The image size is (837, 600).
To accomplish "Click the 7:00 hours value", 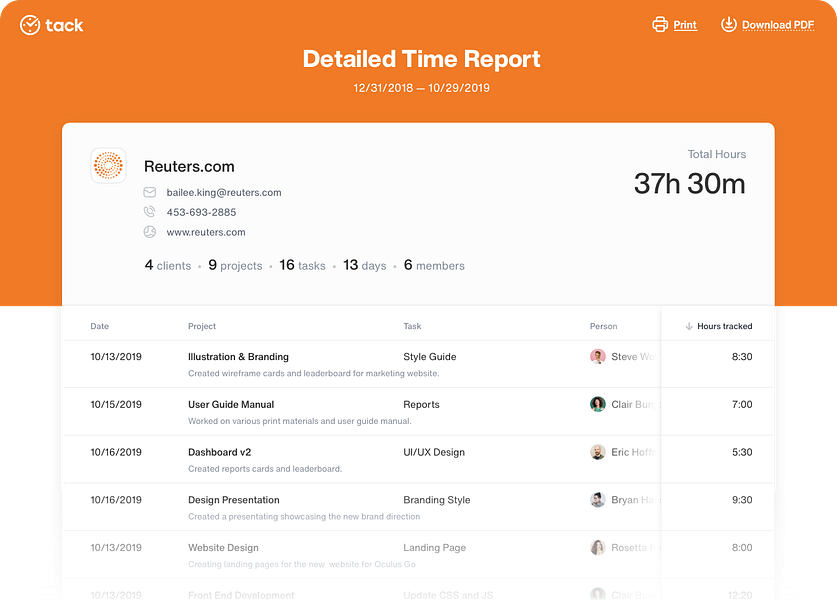I will [742, 405].
